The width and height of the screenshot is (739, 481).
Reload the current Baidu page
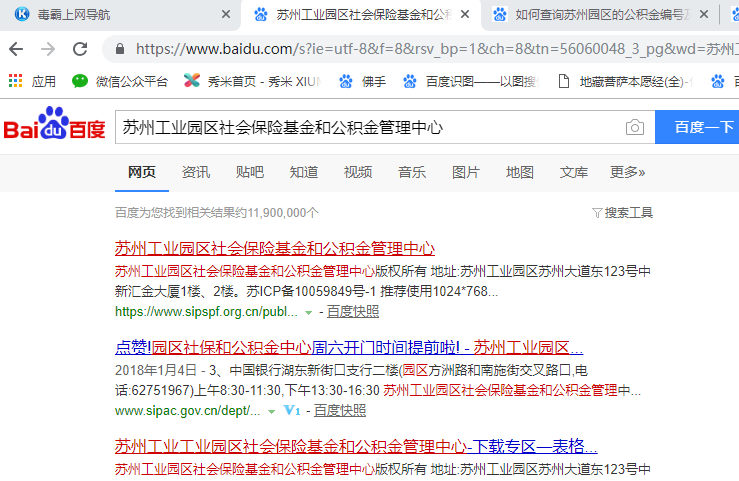[80, 49]
